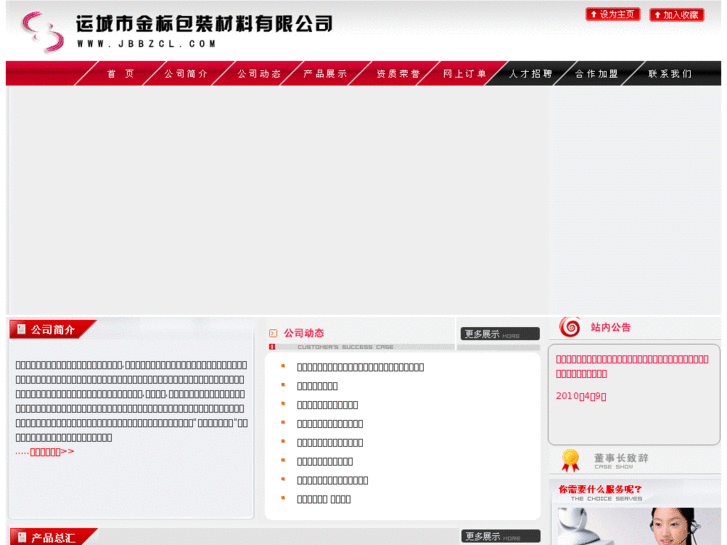Open the last news item in 公司动态 list

coord(324,500)
